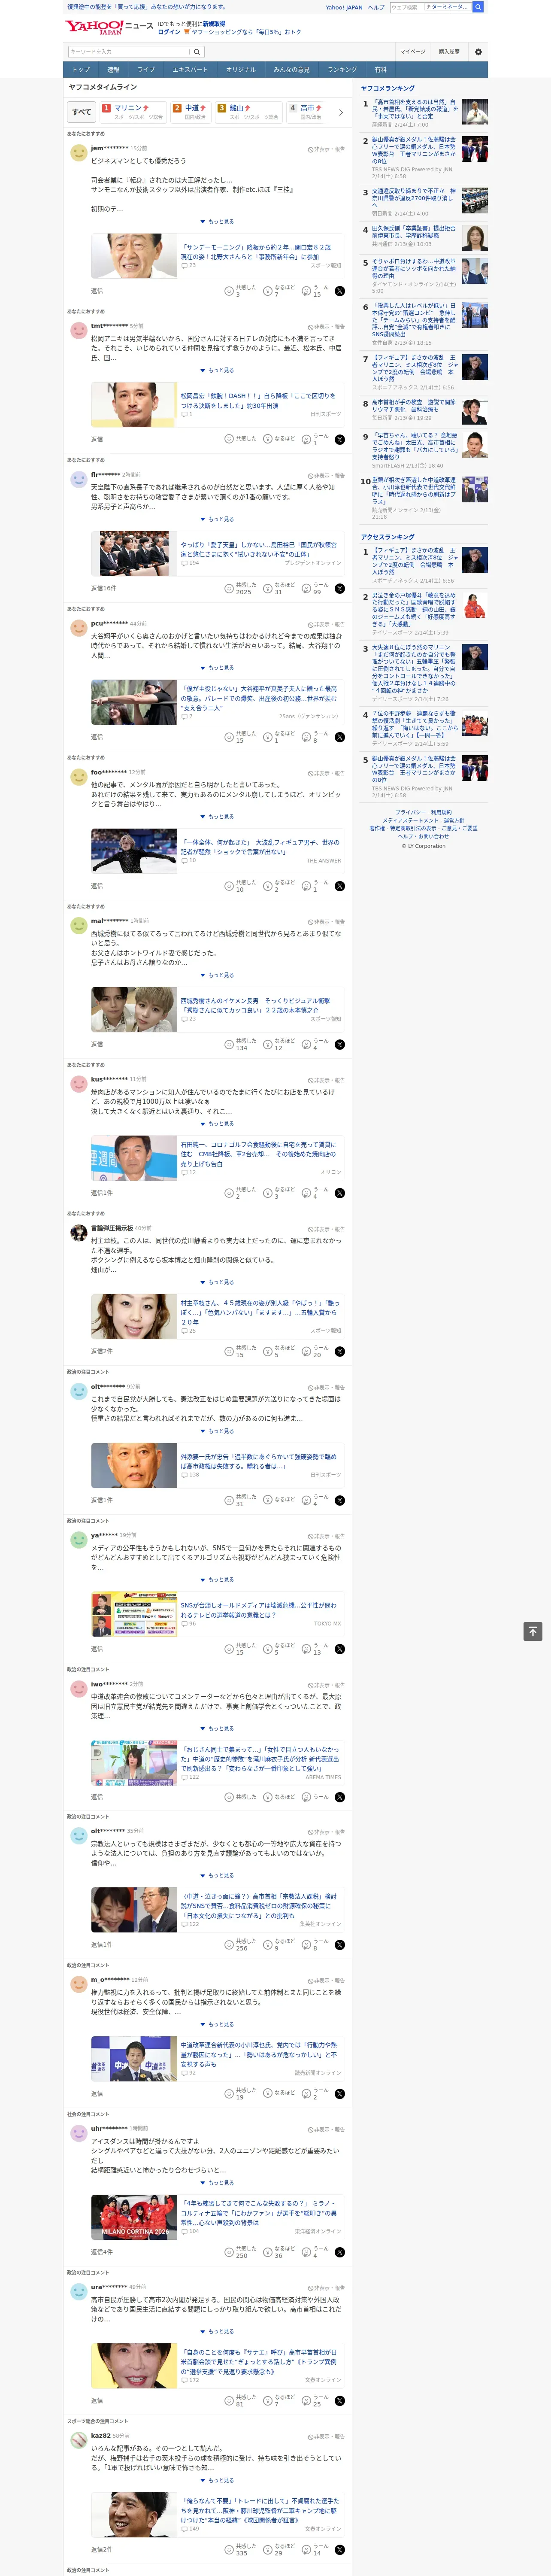This screenshot has height=2576, width=551.
Task: Click the keyword search magnifier icon
Action: pos(196,52)
